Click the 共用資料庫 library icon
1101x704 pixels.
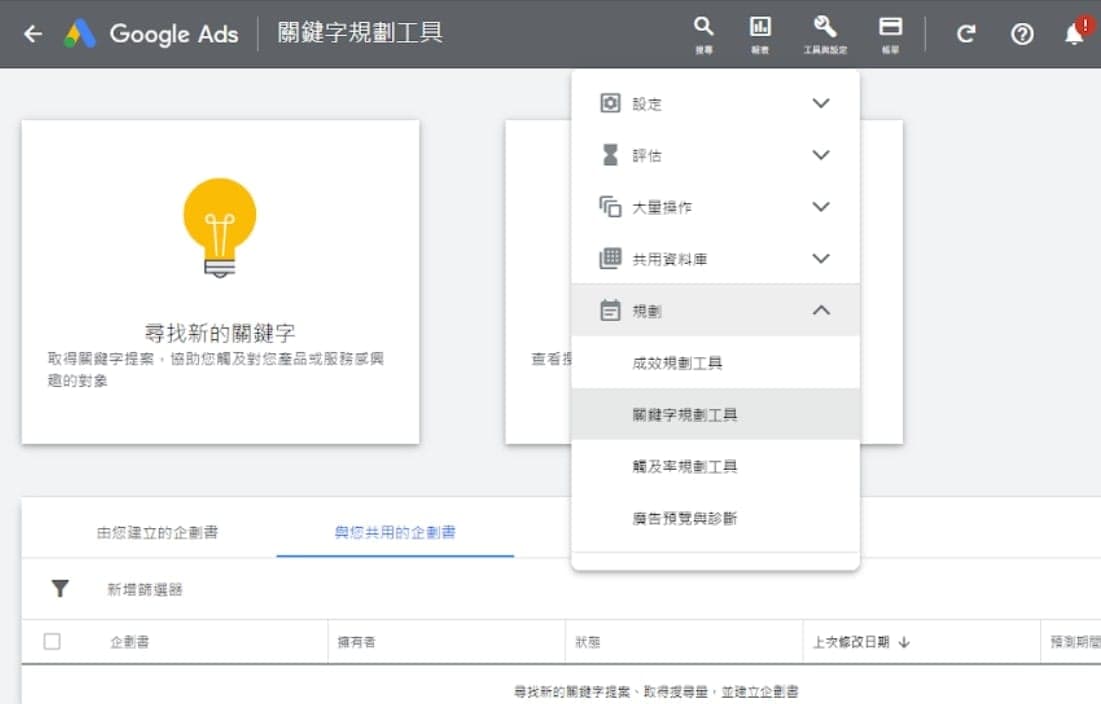point(610,258)
